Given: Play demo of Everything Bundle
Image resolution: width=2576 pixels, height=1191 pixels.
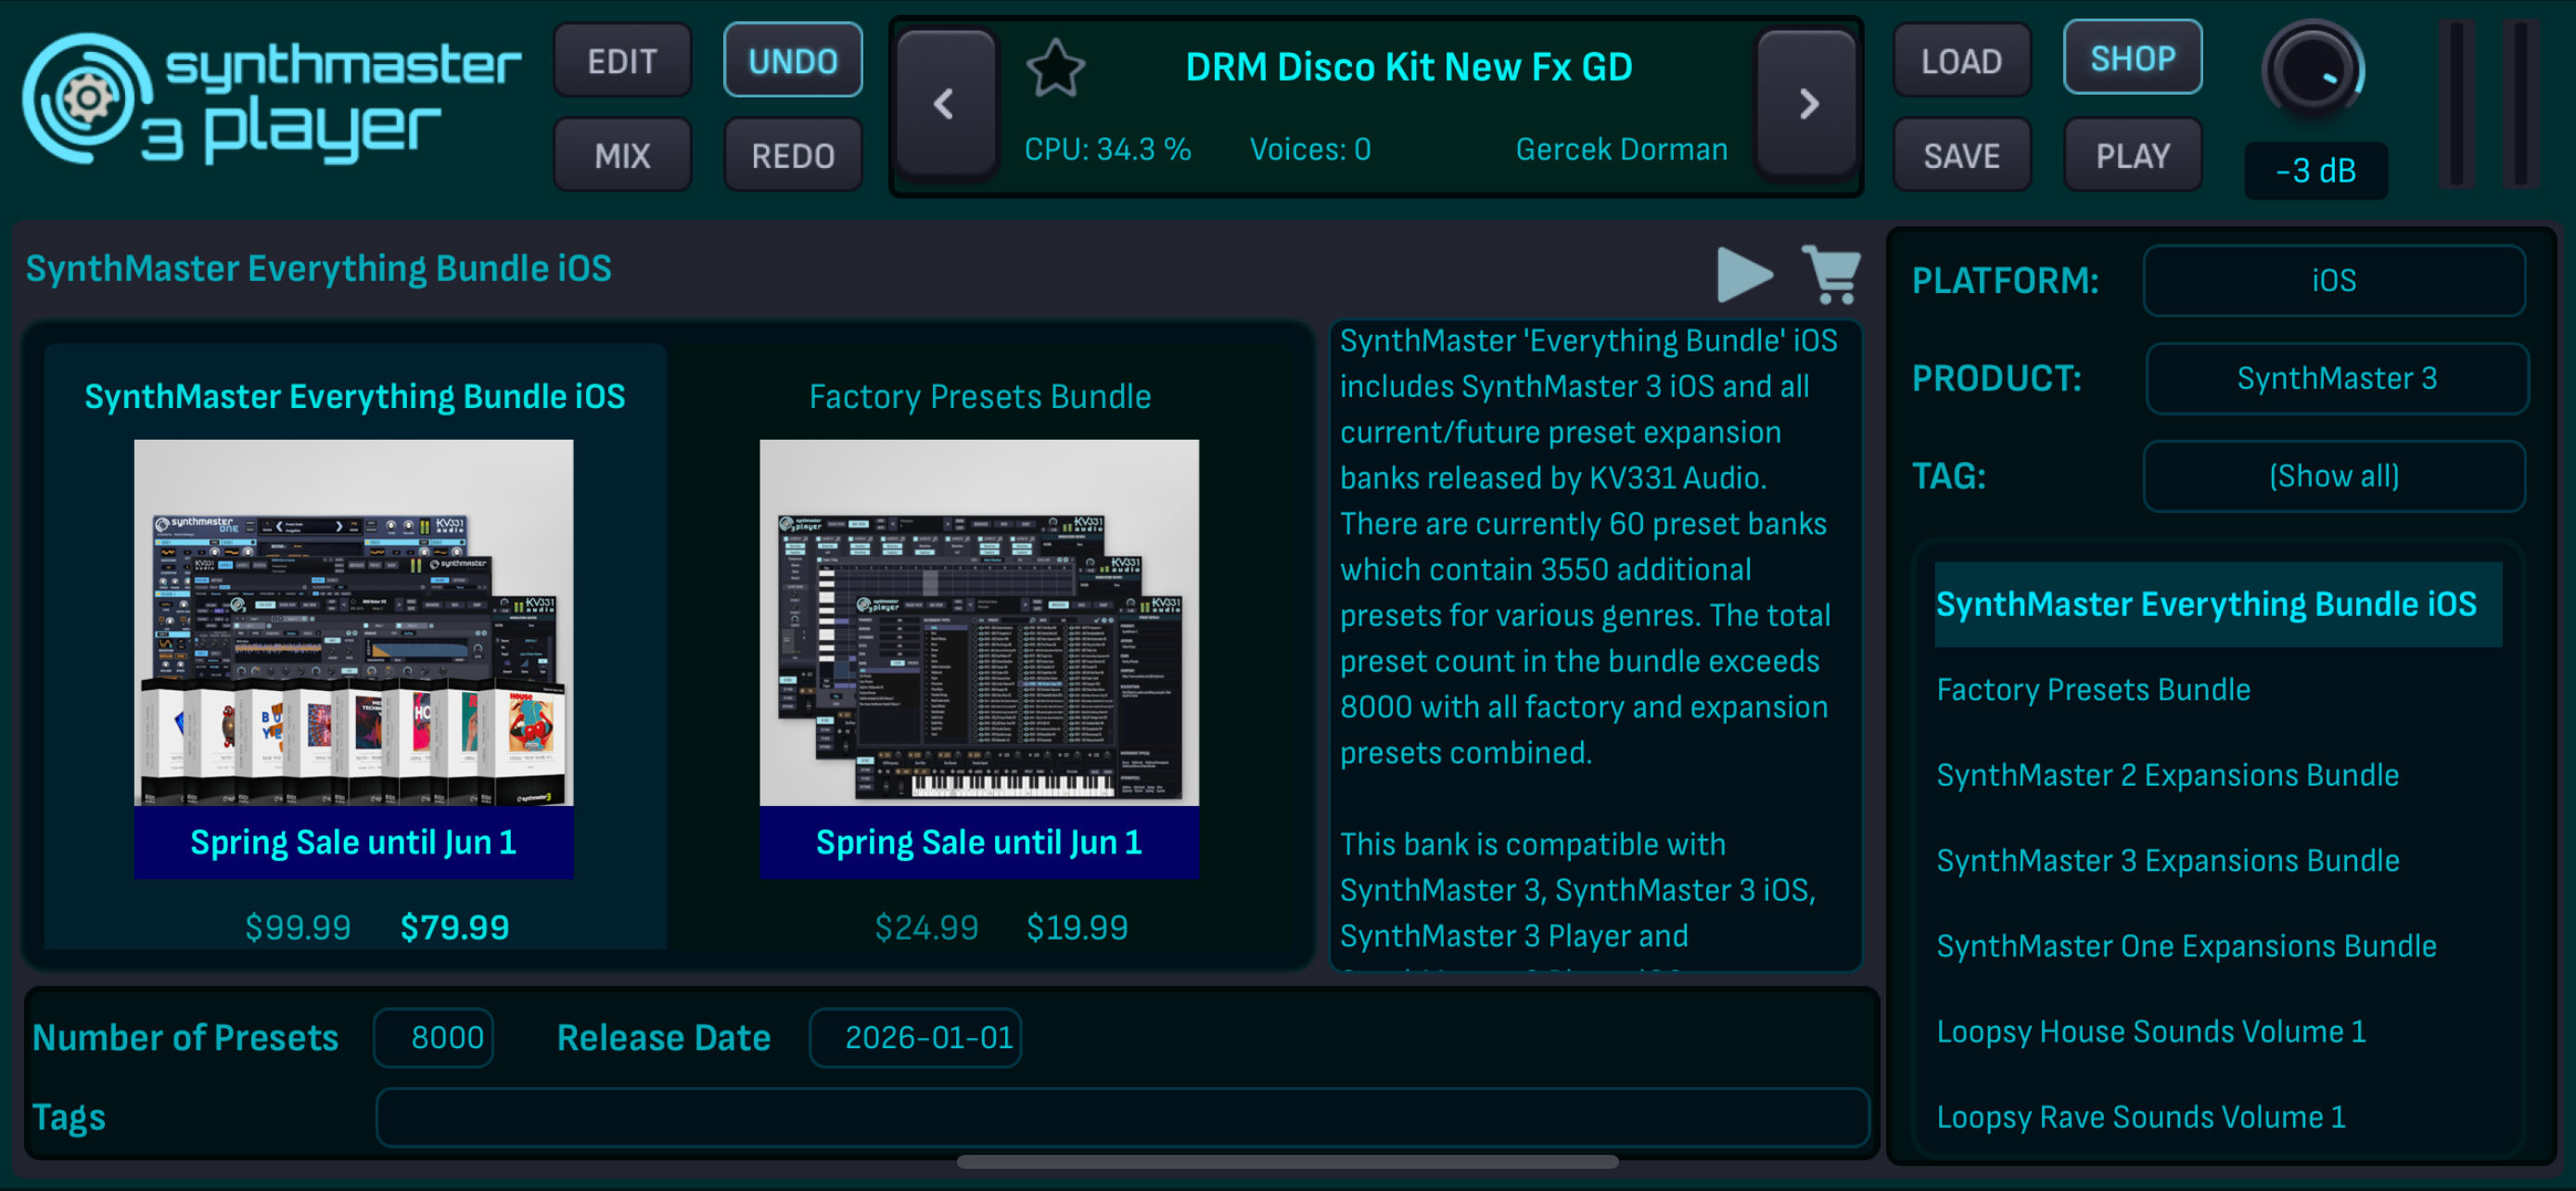Looking at the screenshot, I should pyautogui.click(x=1744, y=274).
